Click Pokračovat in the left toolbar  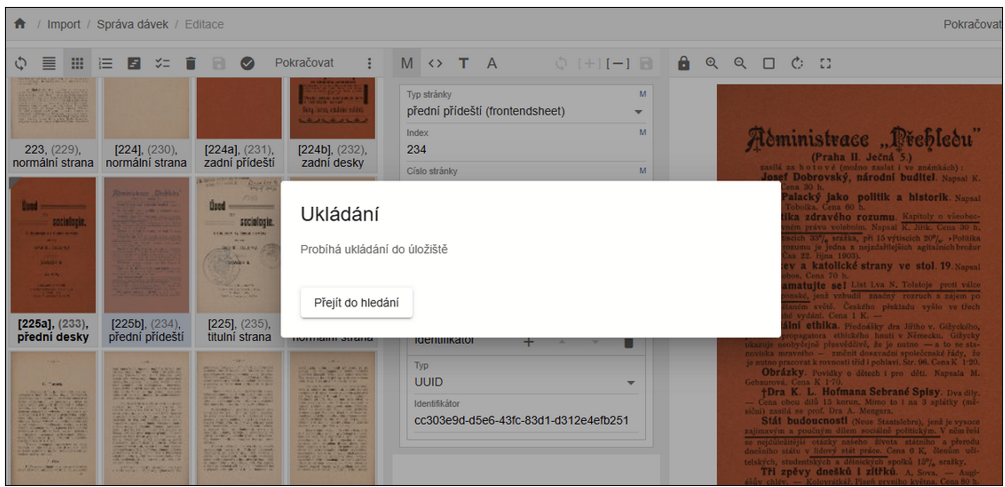304,63
